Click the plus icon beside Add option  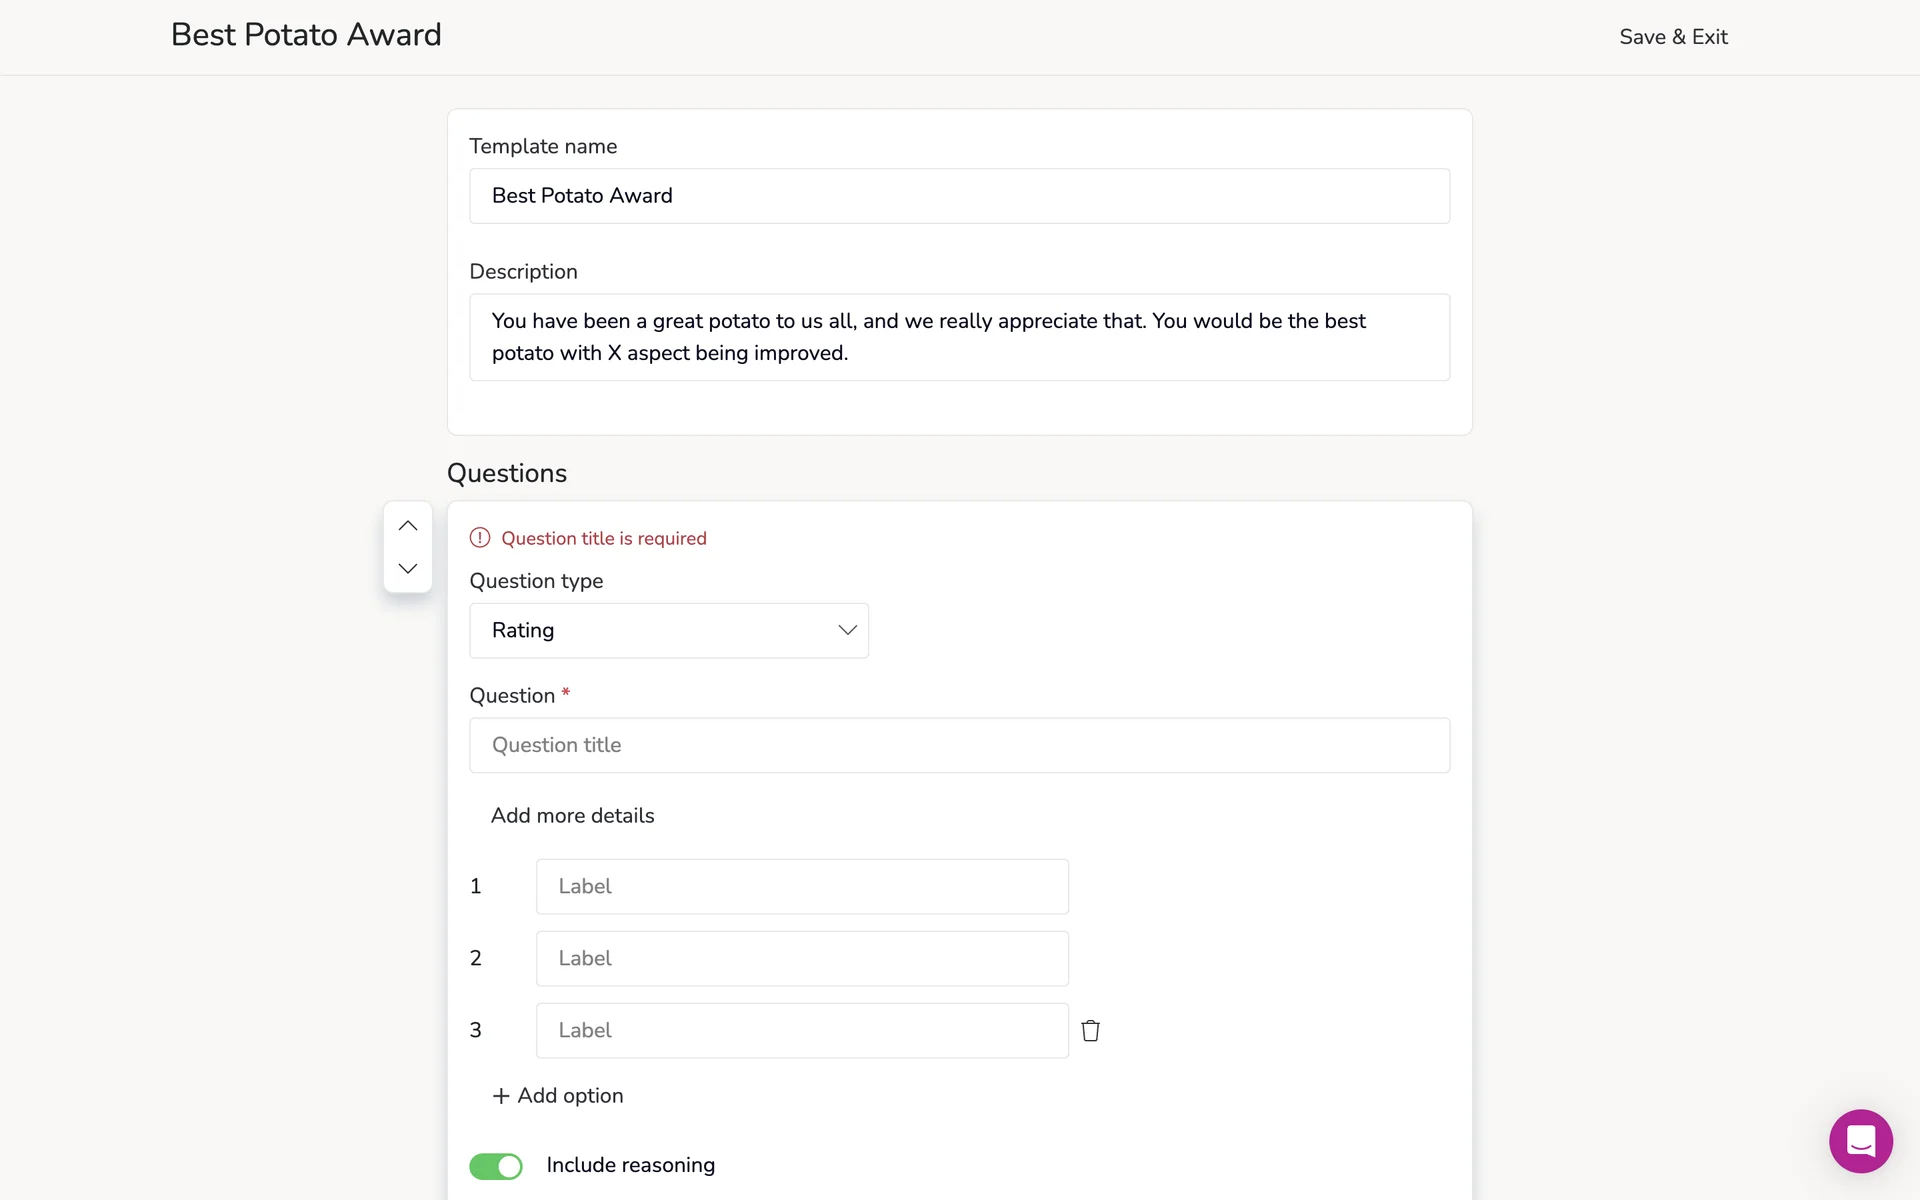point(501,1096)
